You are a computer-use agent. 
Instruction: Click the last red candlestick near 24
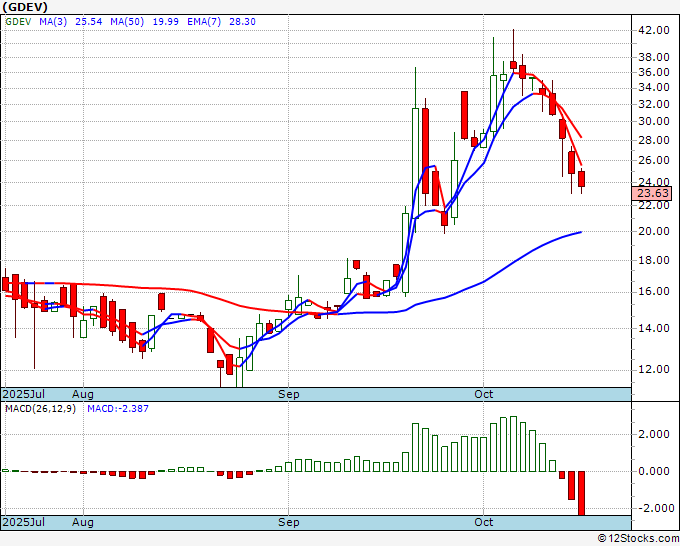coord(582,179)
